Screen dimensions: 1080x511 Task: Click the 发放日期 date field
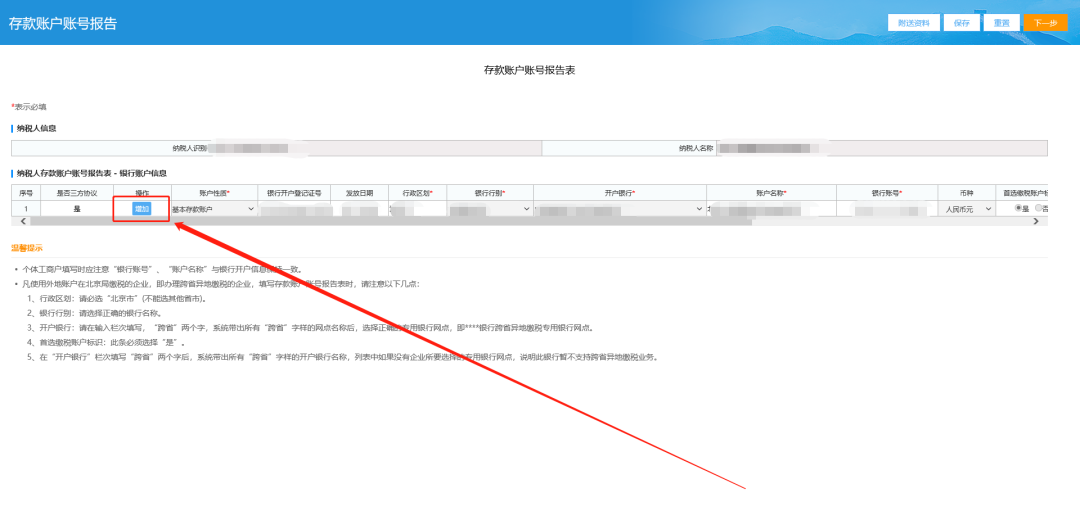coord(359,209)
